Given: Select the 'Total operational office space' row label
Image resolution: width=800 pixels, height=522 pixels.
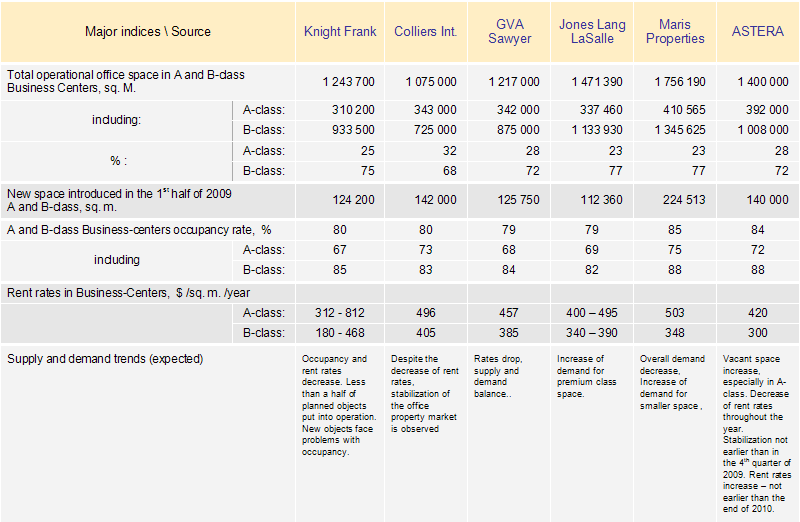Looking at the screenshot, I should coord(126,81).
